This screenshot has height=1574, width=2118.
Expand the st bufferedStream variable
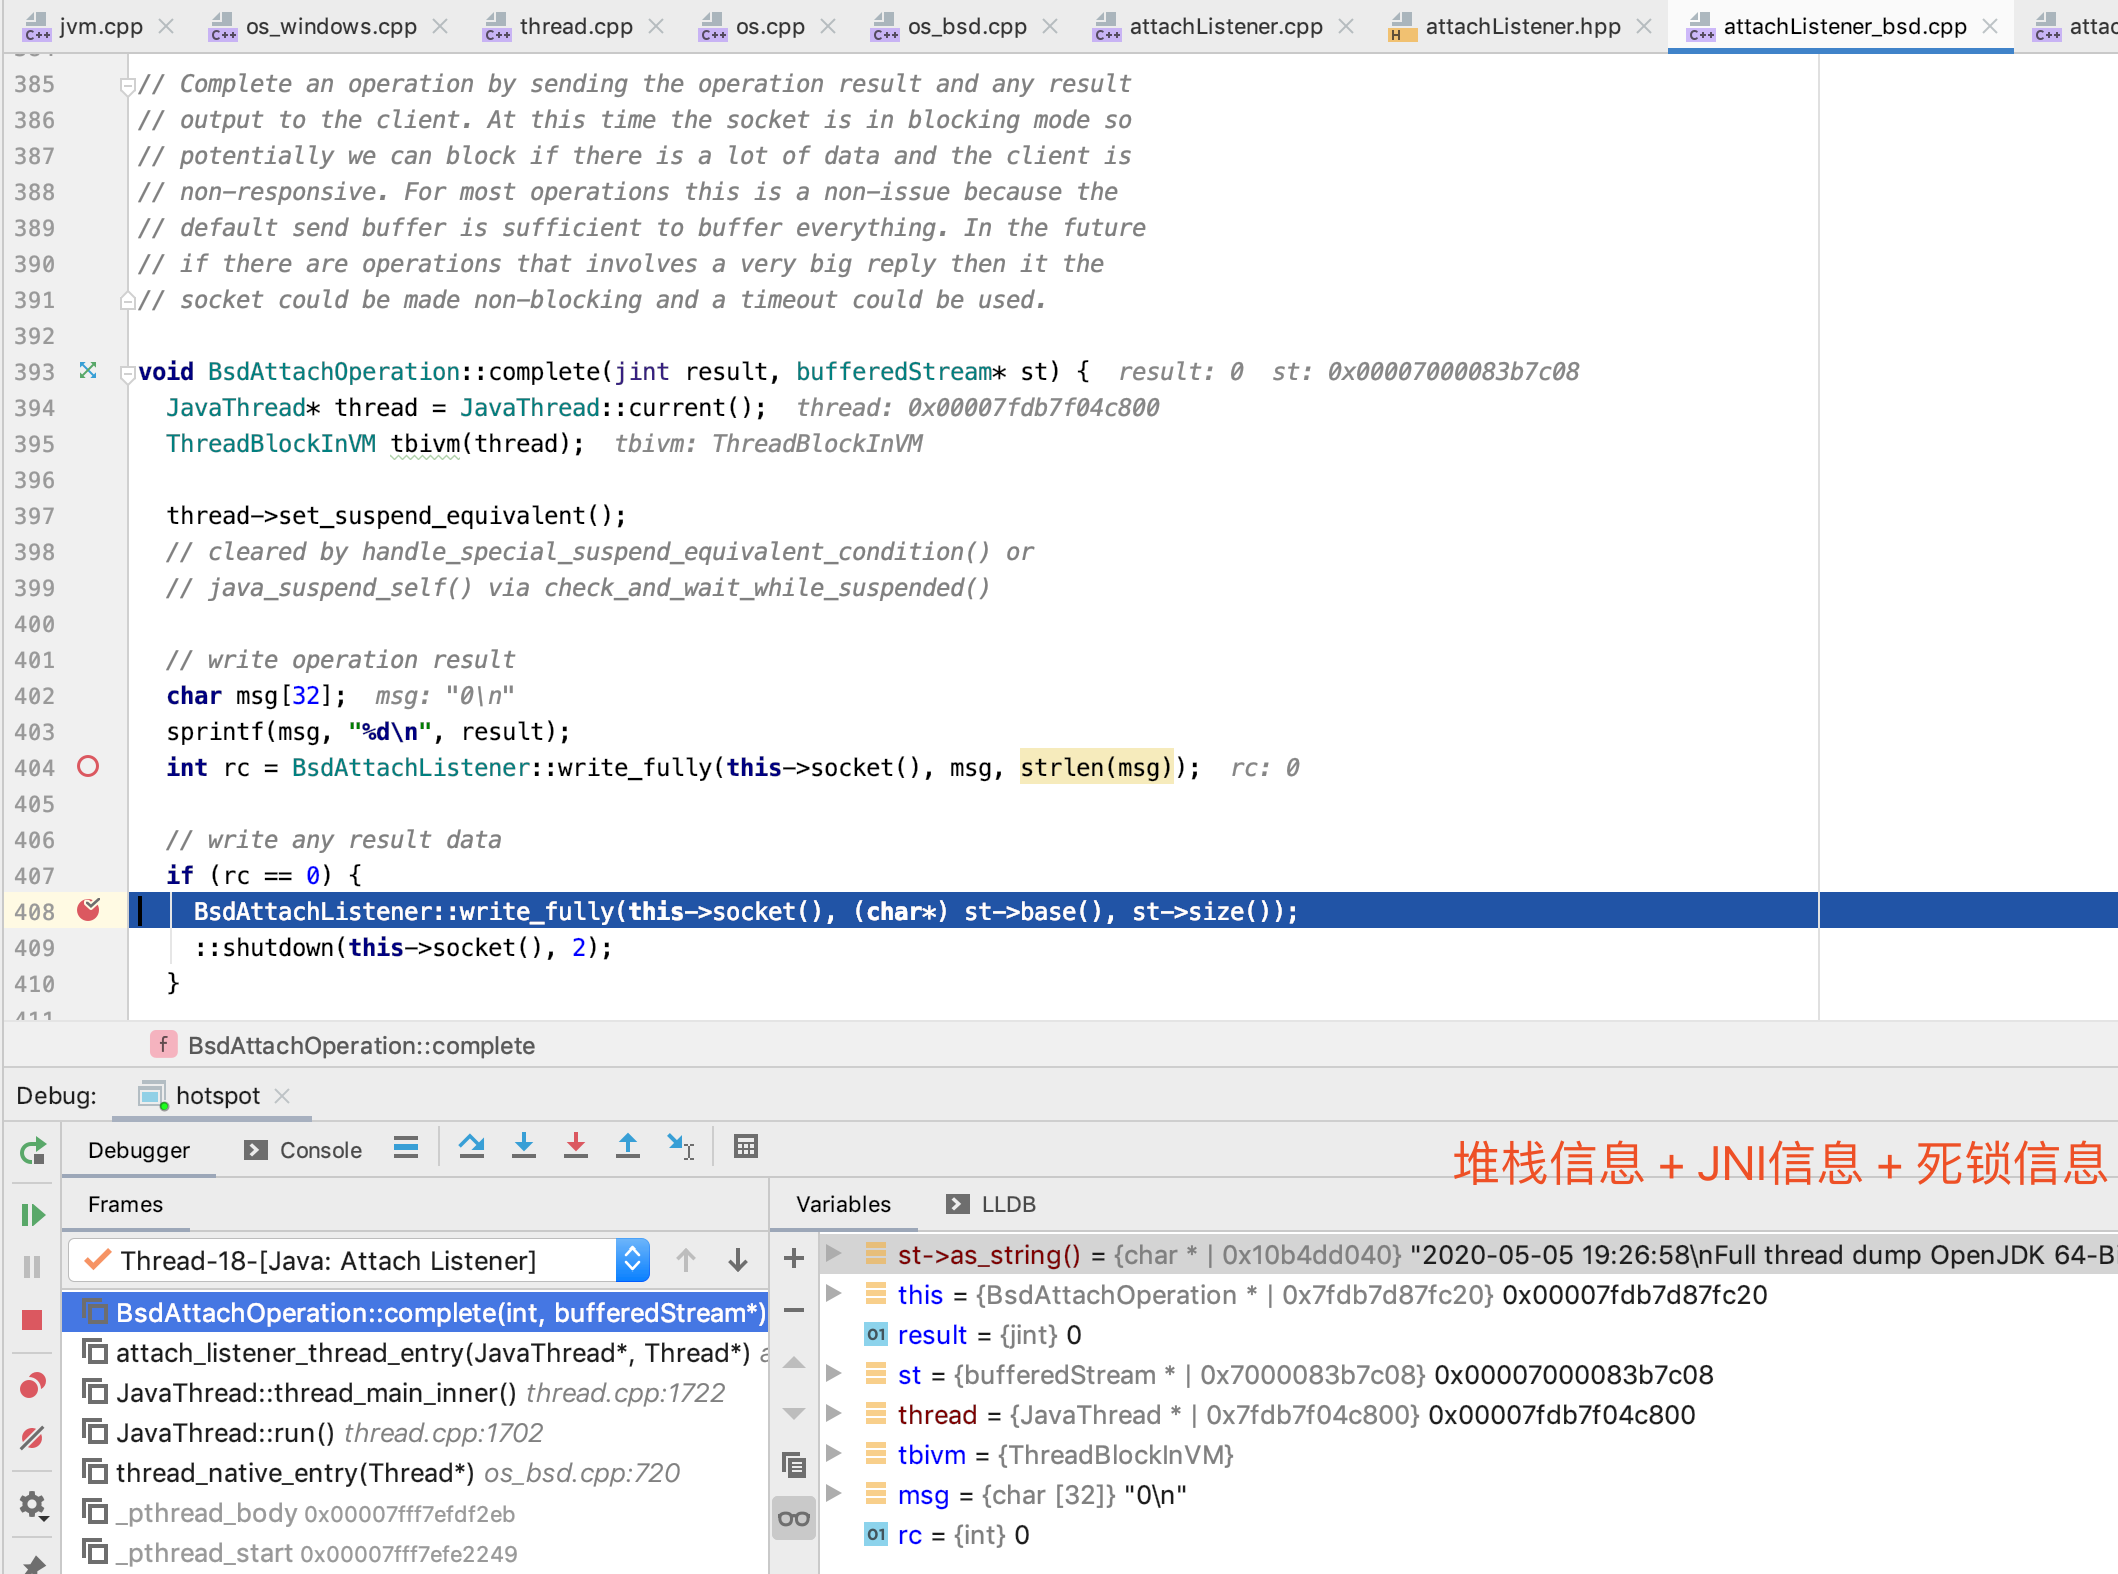click(x=833, y=1375)
